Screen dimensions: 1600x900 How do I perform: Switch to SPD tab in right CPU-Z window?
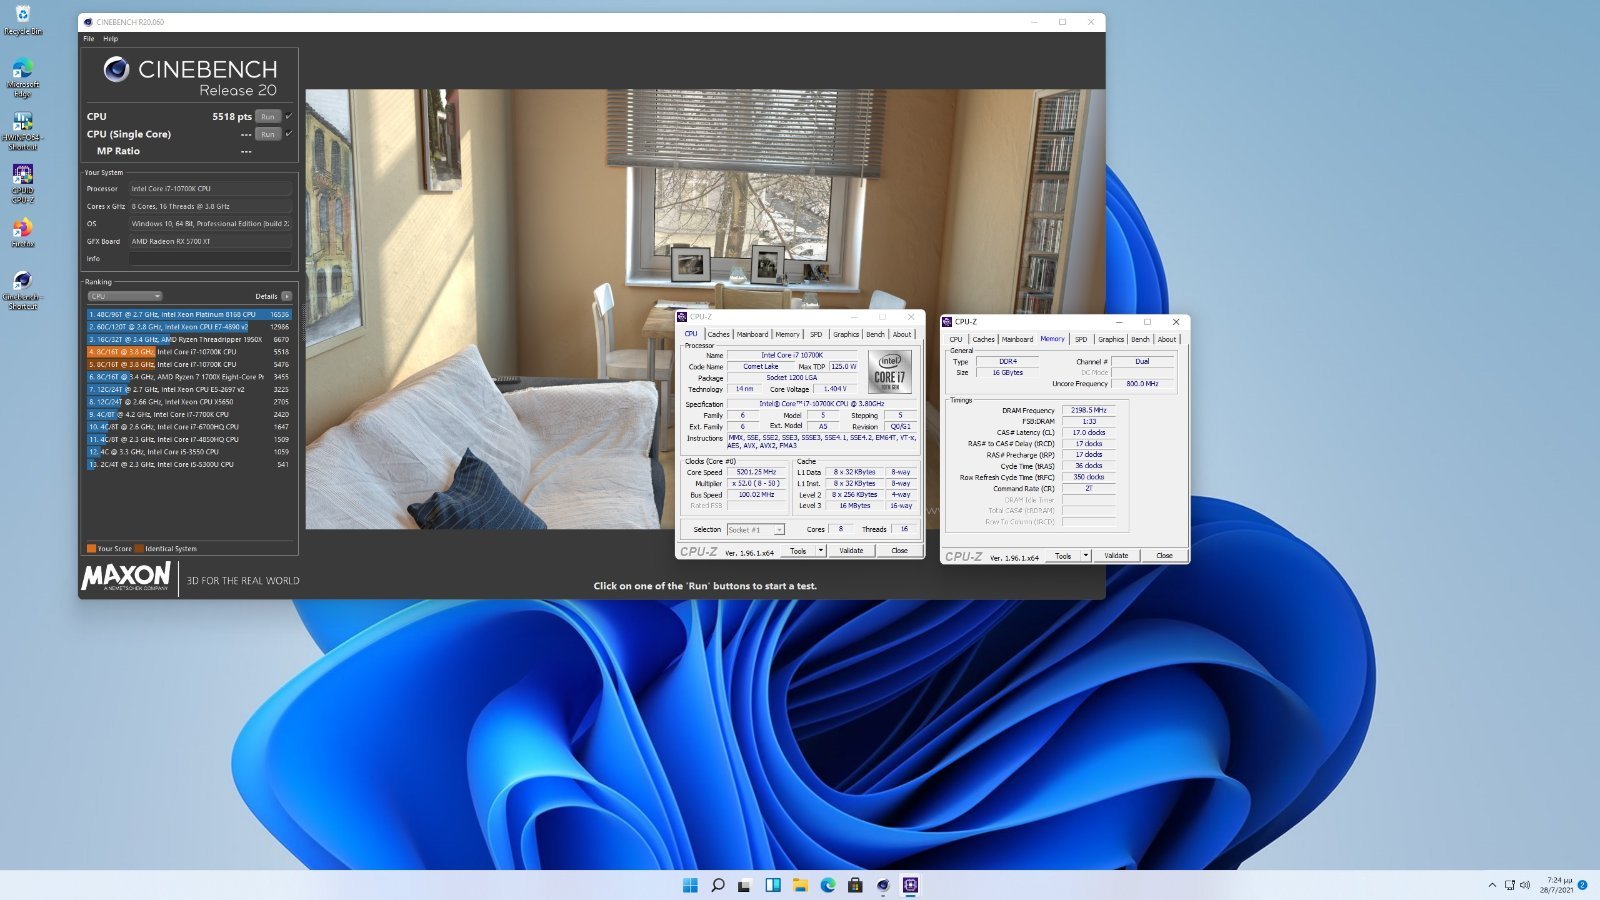(x=1081, y=339)
